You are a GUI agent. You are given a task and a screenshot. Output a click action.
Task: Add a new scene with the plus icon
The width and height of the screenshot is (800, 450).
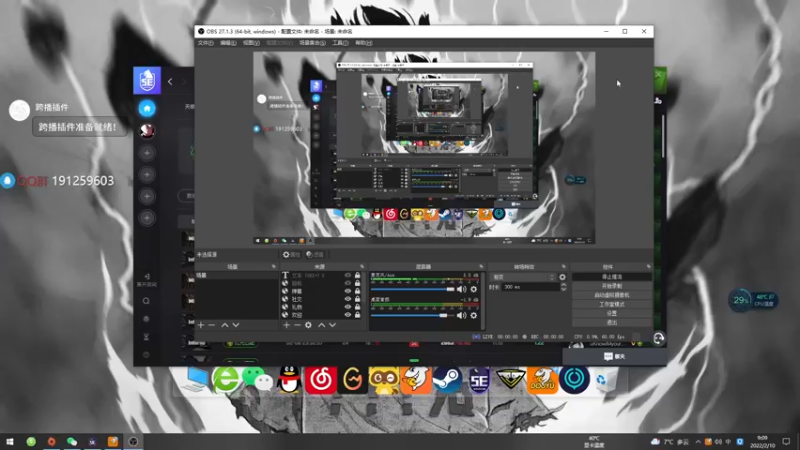click(201, 325)
